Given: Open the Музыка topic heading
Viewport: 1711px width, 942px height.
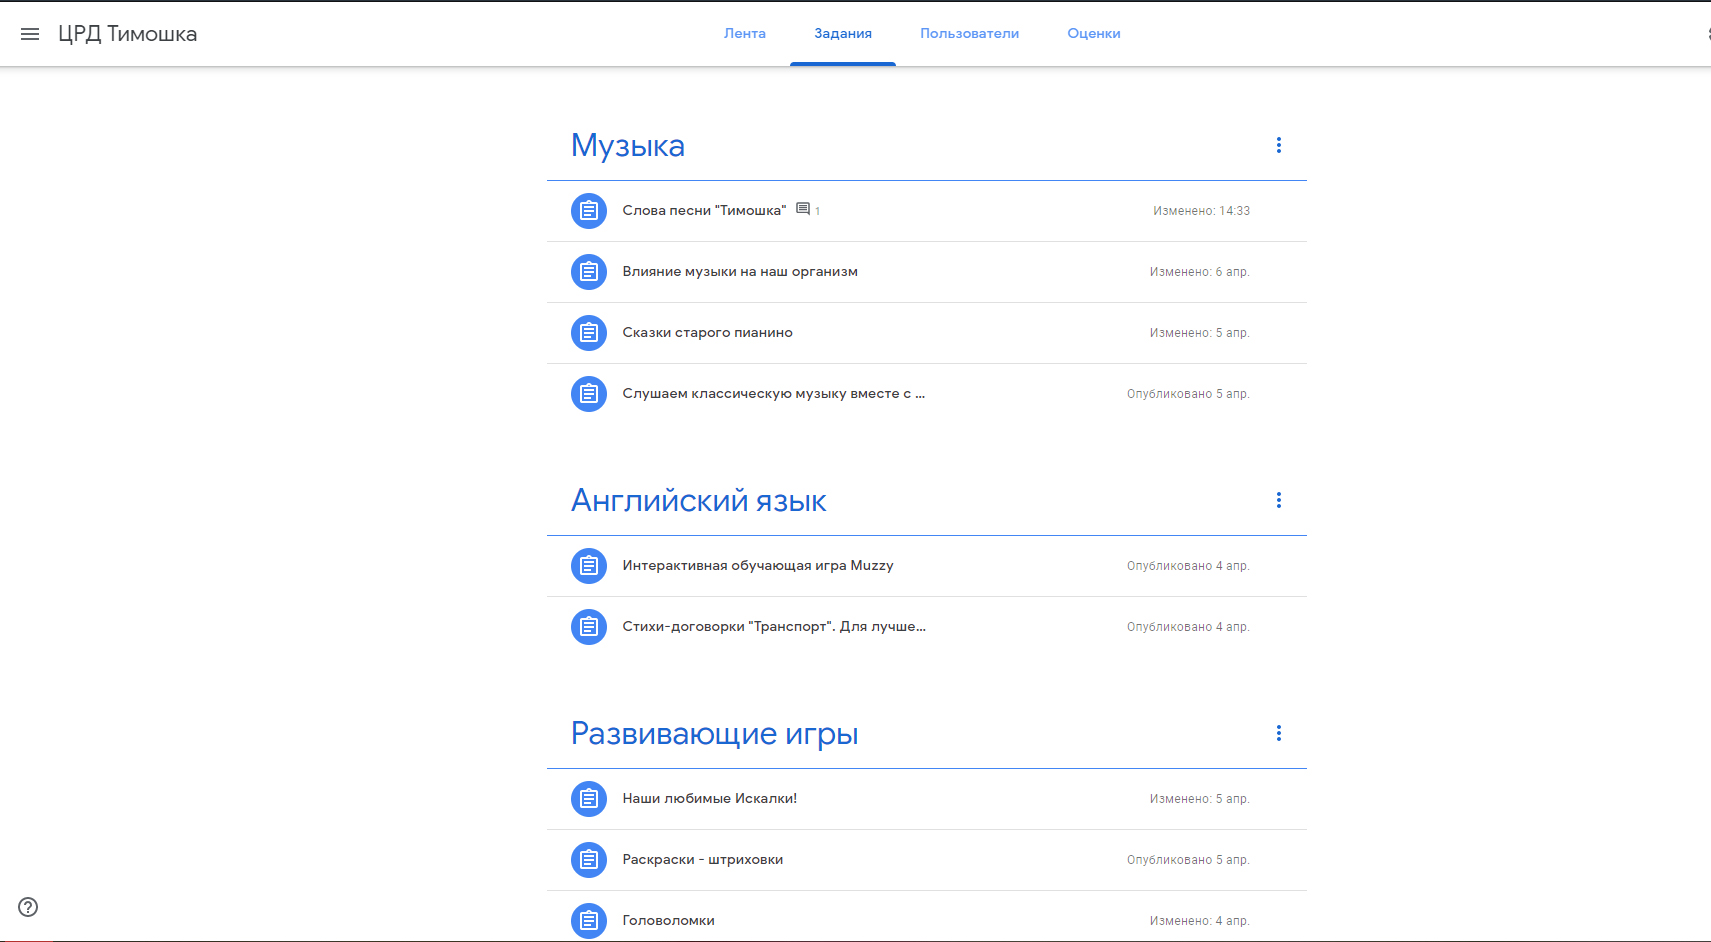Looking at the screenshot, I should (628, 146).
